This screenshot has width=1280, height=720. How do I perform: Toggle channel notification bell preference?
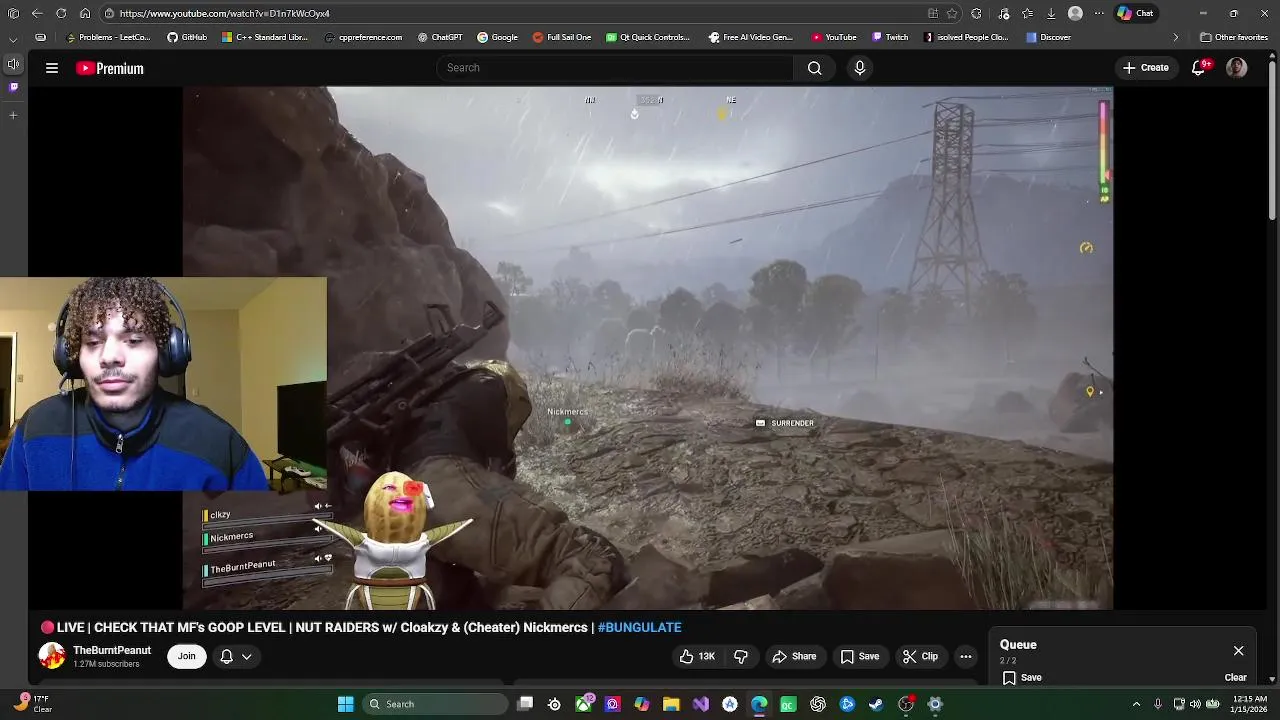227,656
